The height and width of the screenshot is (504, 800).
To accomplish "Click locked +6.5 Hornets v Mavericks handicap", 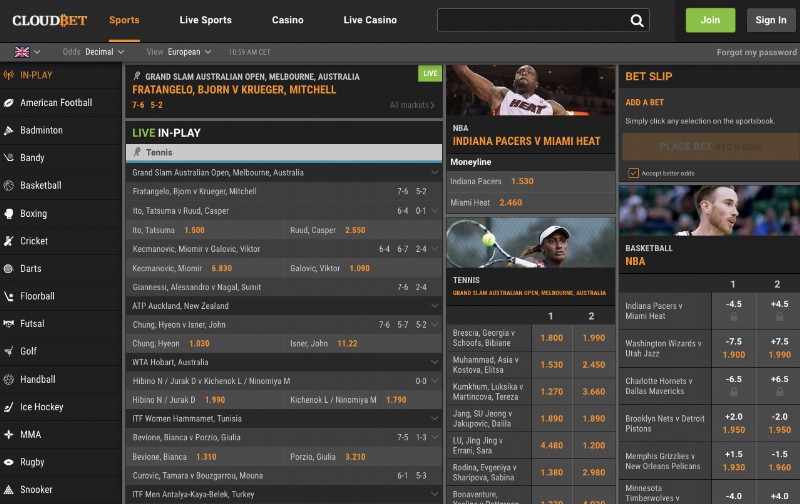I will (779, 385).
